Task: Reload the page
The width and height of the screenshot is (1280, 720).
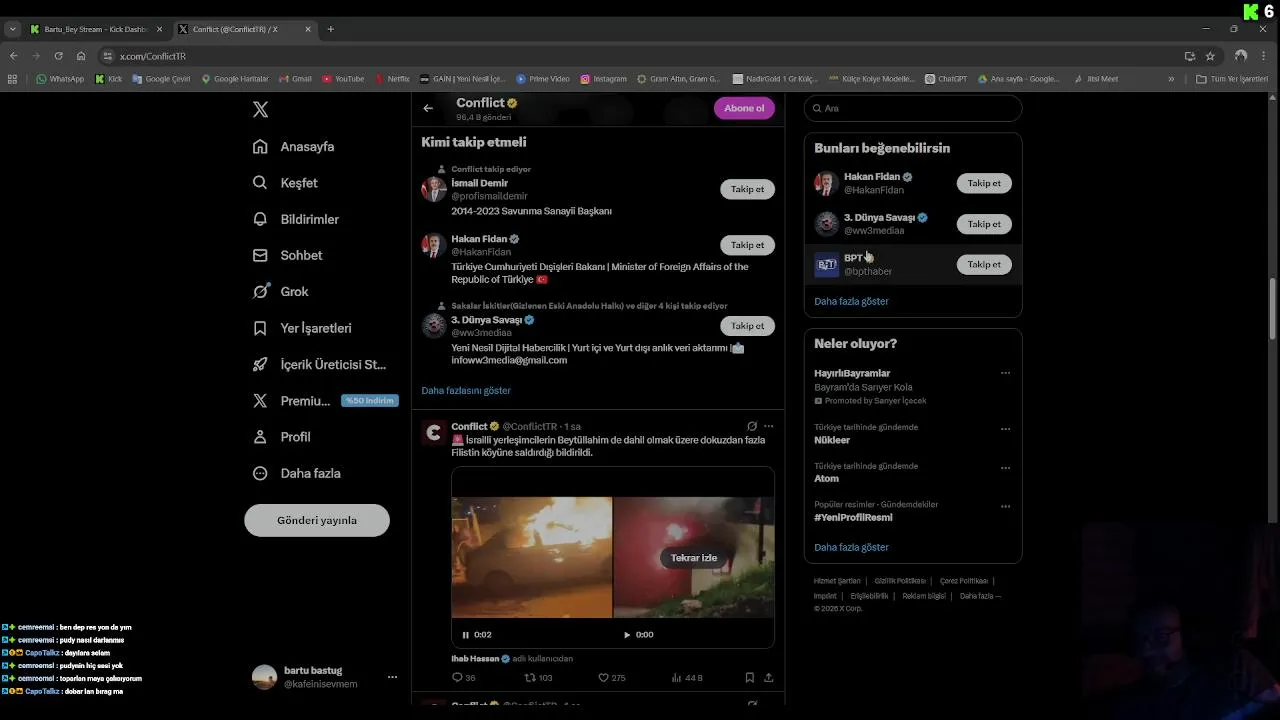Action: (58, 56)
